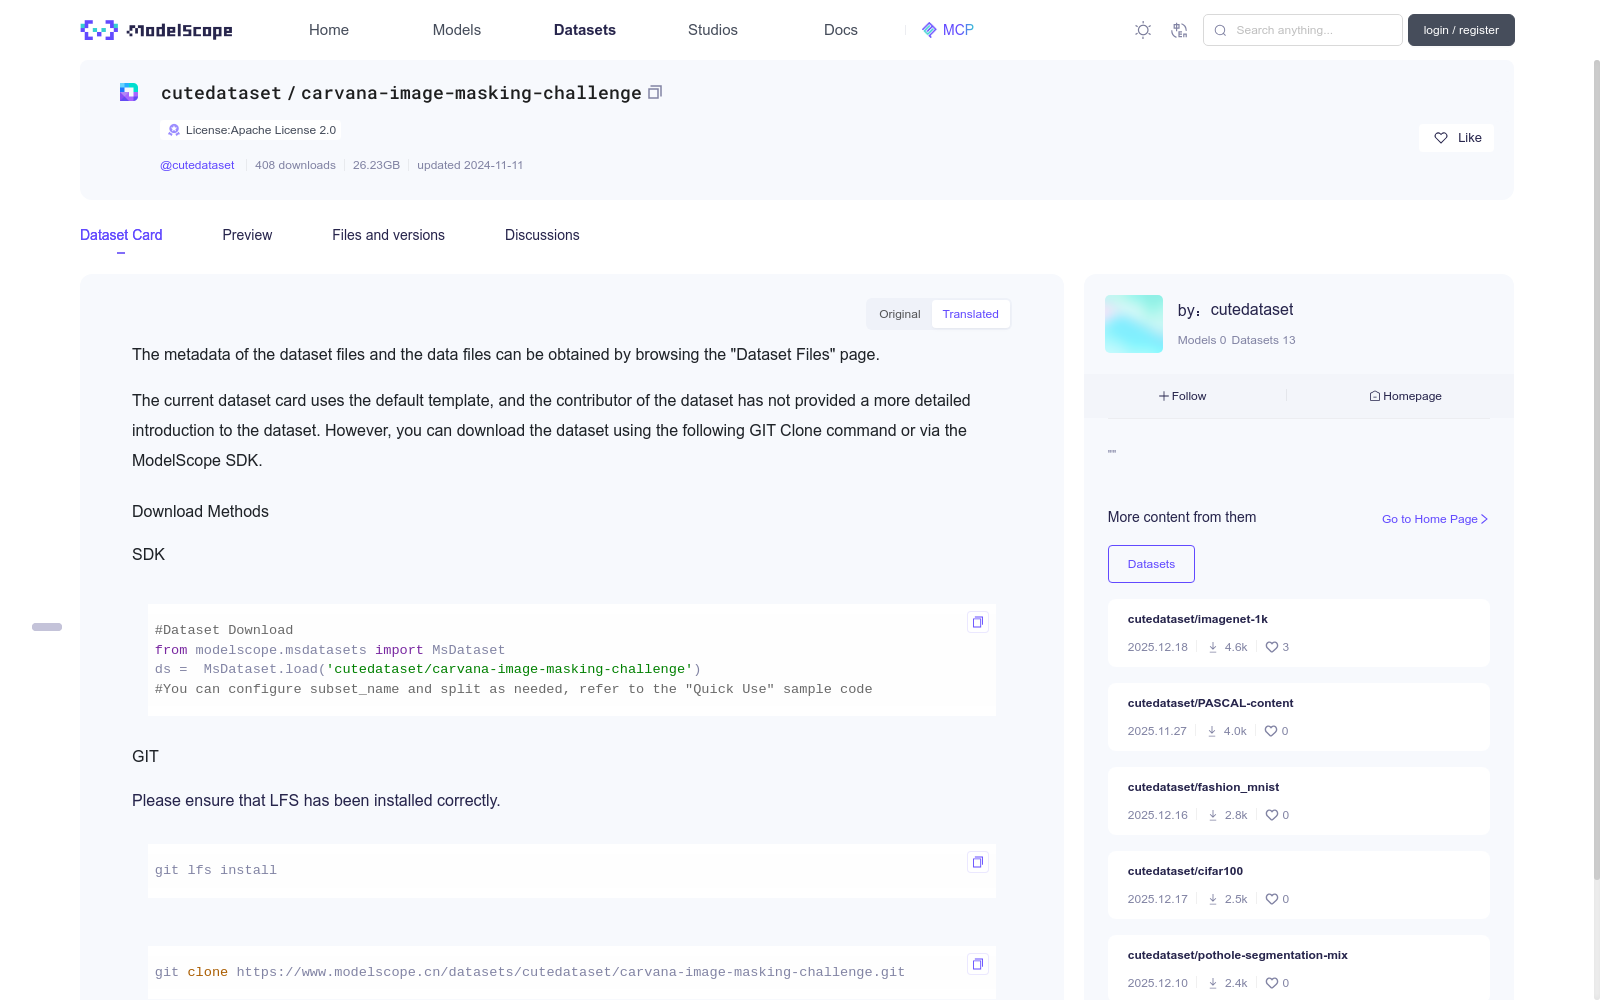Copy the git clone command
The height and width of the screenshot is (1000, 1600).
click(x=978, y=964)
